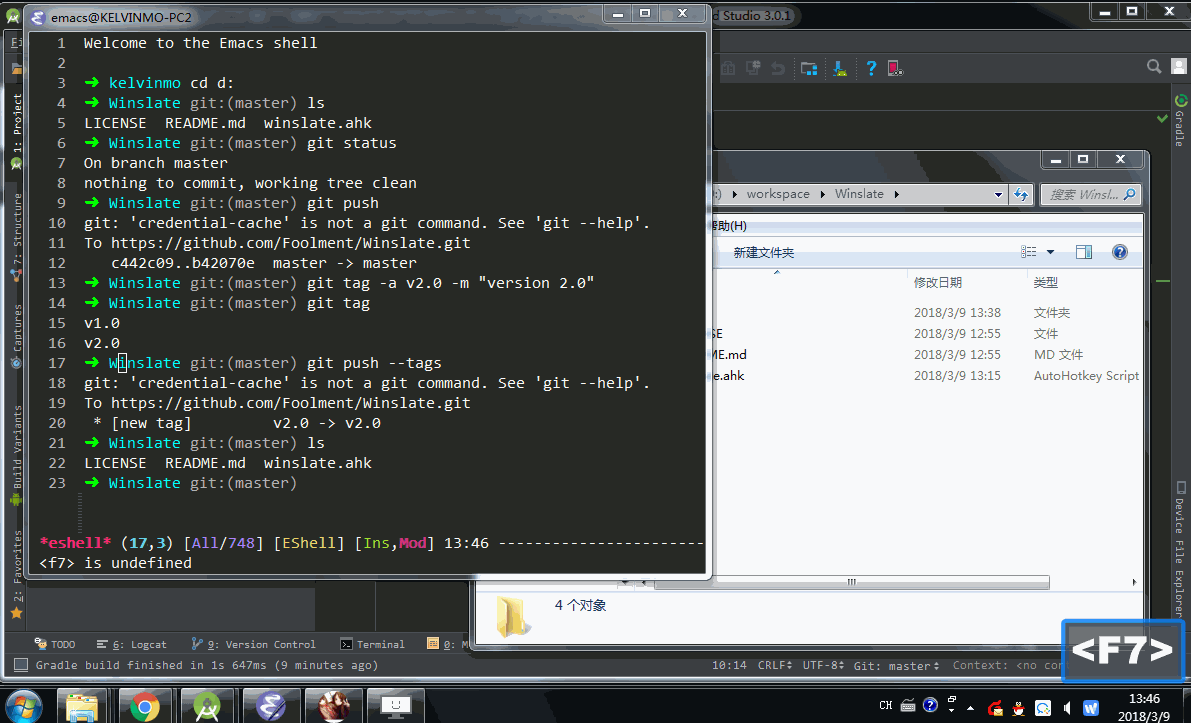This screenshot has height=723, width=1191.
Task: Open the 2: Favorites side panel
Action: click(17, 573)
